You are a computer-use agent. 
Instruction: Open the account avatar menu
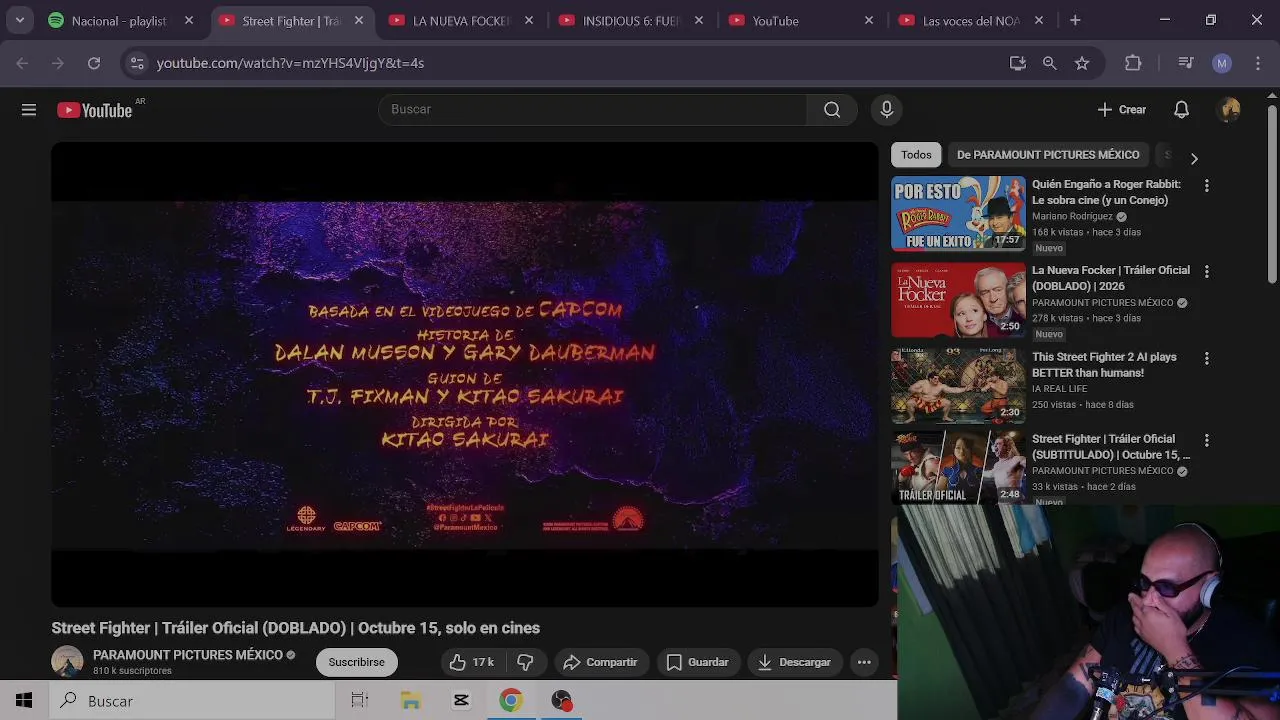coord(1230,110)
